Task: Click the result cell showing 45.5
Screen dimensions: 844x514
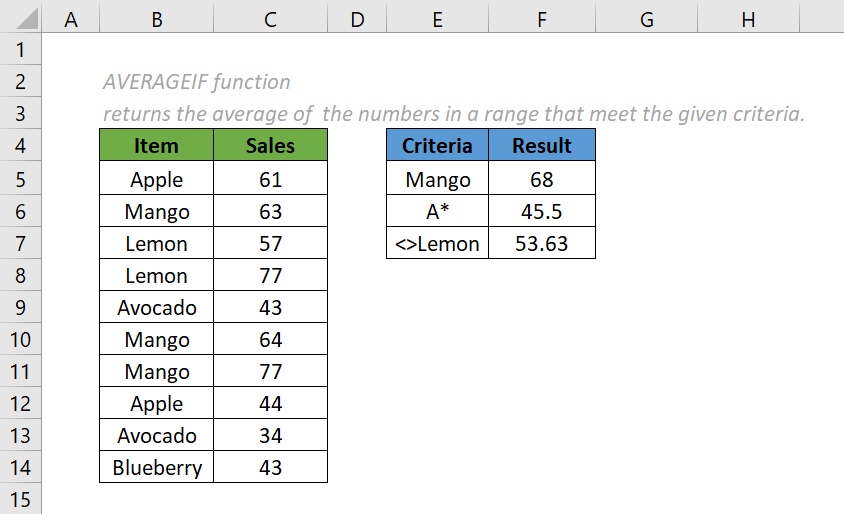Action: (541, 211)
